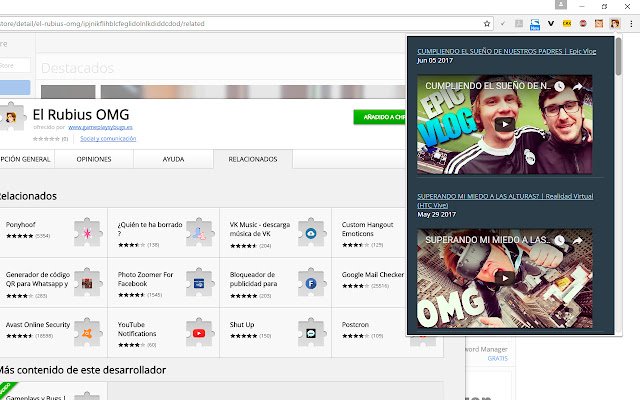This screenshot has width=640, height=400.
Task: Click Watch Later on 'Superando mi miedo' video
Action: coord(560,240)
